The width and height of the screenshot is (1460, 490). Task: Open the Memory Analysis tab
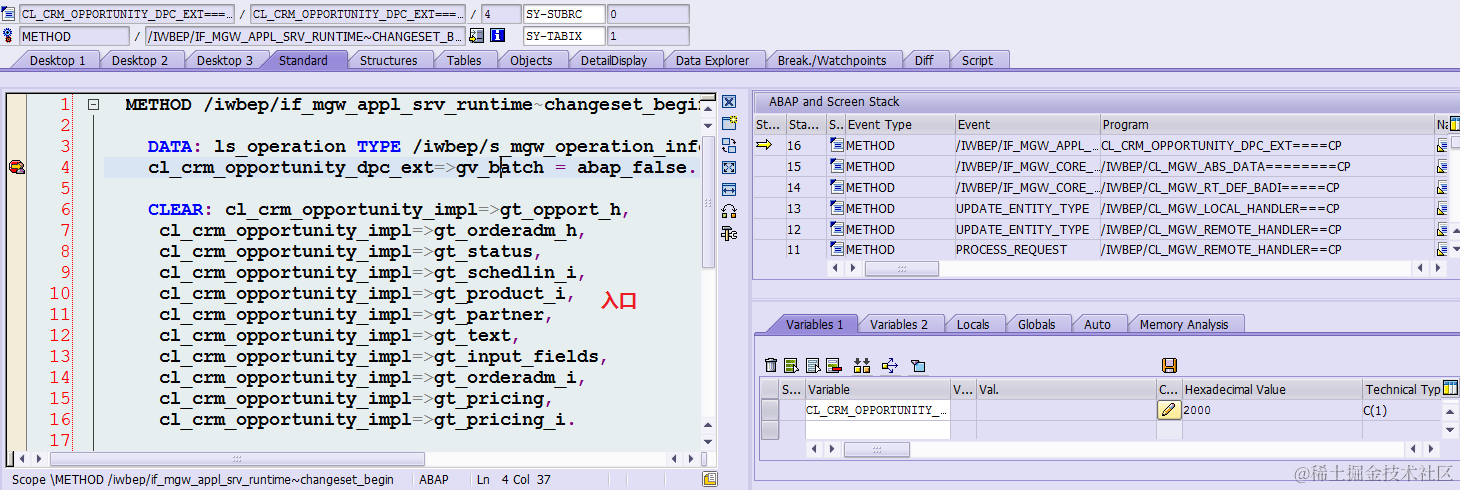click(1184, 324)
